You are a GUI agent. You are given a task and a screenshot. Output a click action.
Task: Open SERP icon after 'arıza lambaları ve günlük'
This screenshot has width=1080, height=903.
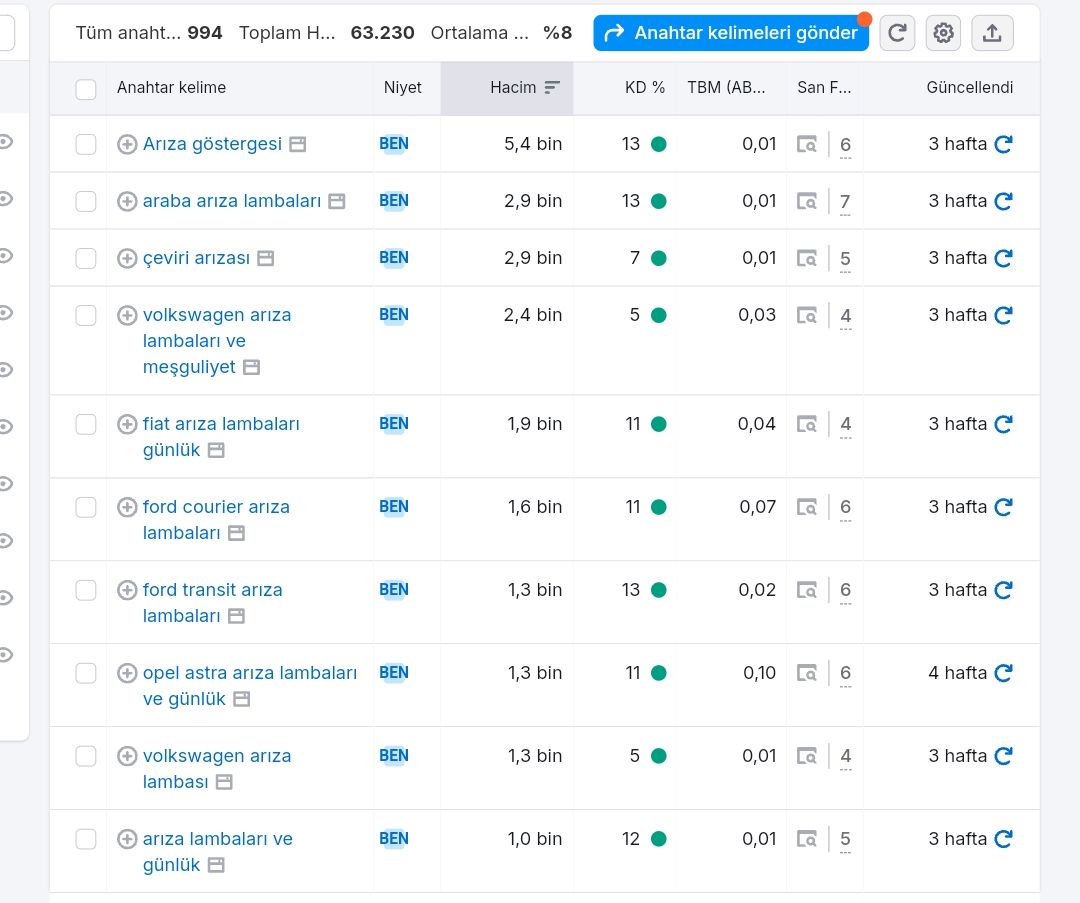pyautogui.click(x=216, y=865)
